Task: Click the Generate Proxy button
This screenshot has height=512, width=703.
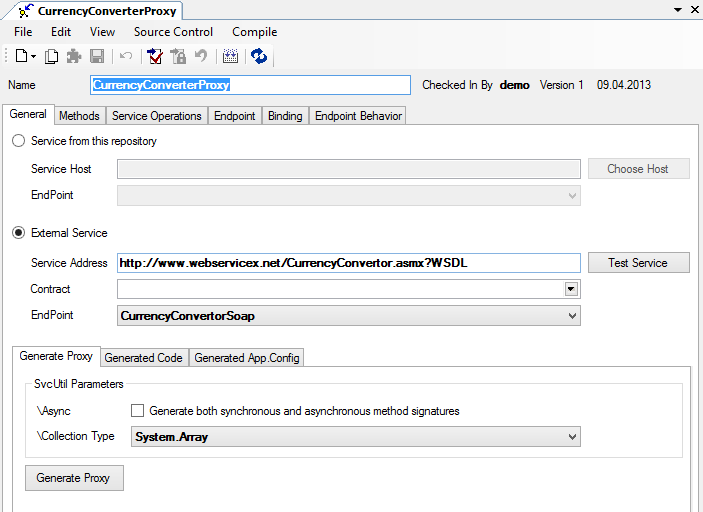Action: tap(73, 478)
